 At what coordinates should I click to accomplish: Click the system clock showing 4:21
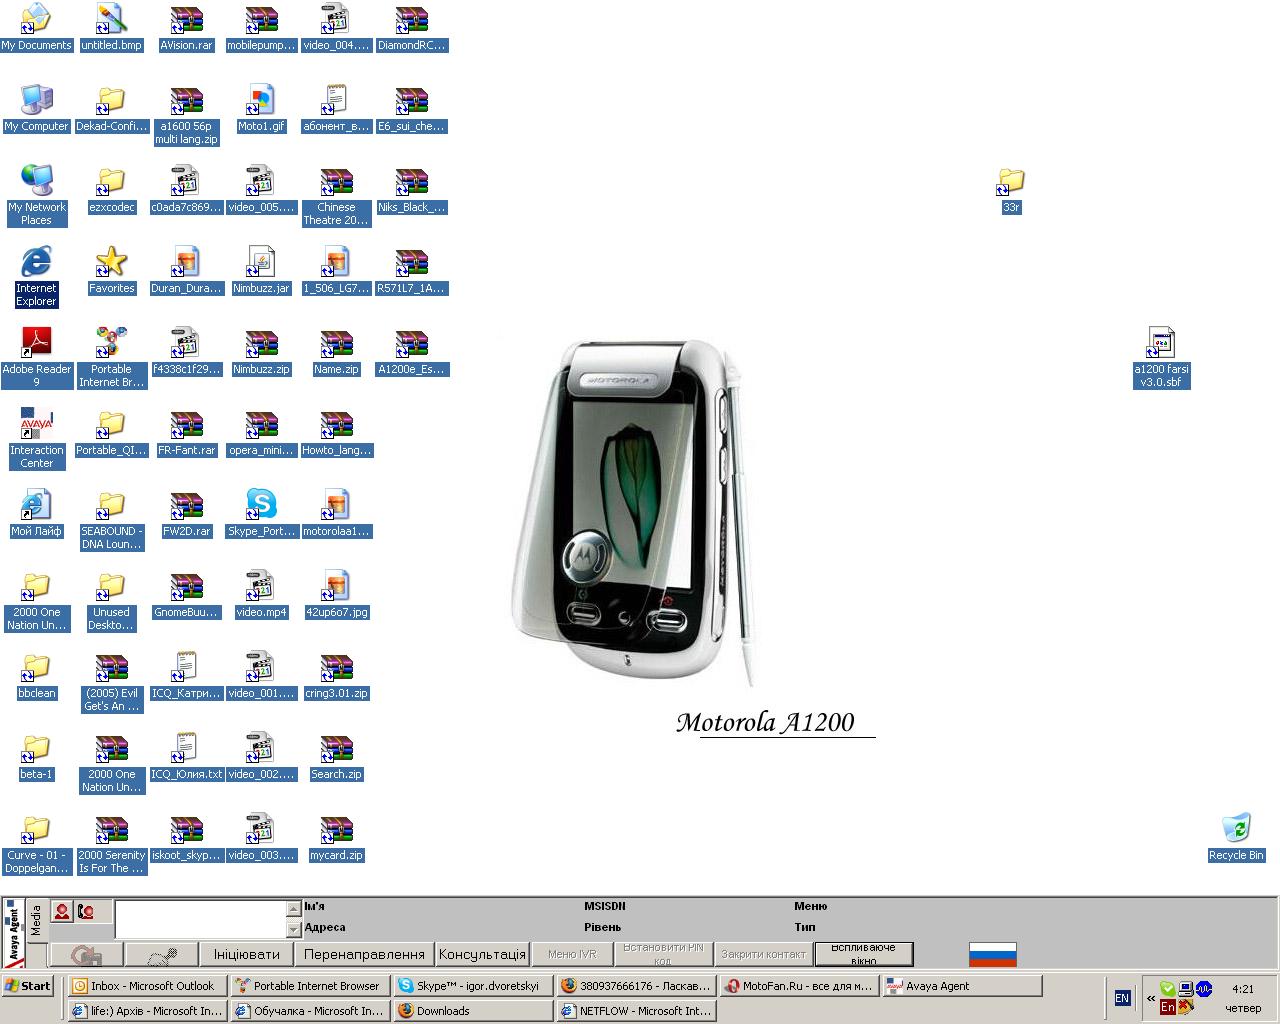click(1243, 989)
